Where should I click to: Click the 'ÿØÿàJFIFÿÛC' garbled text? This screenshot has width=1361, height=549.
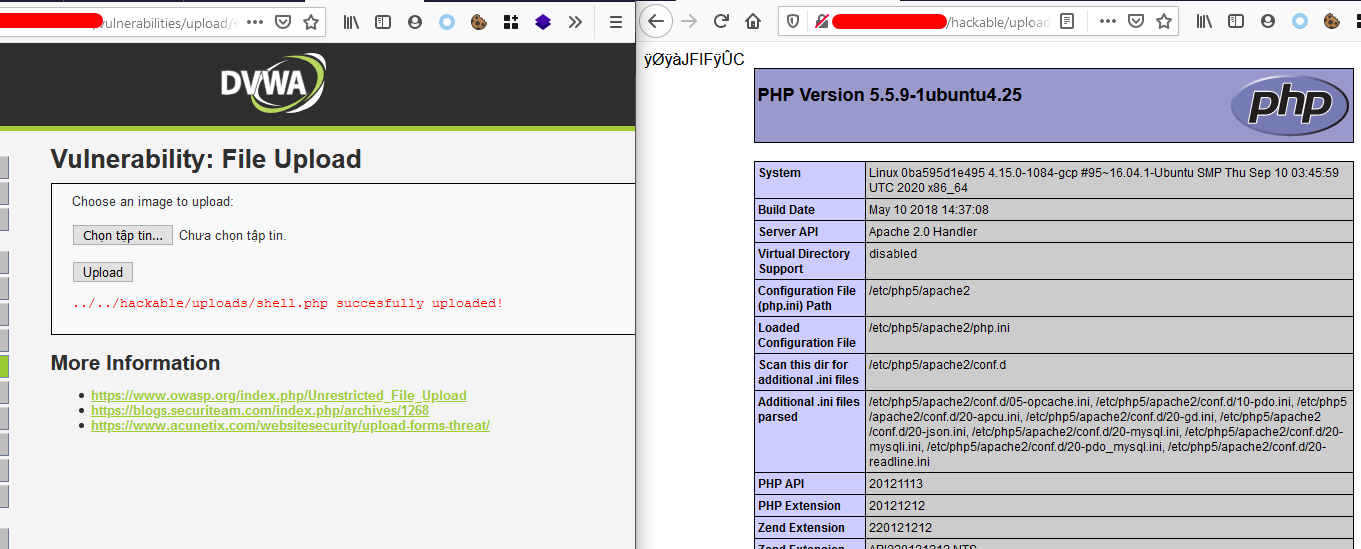695,60
